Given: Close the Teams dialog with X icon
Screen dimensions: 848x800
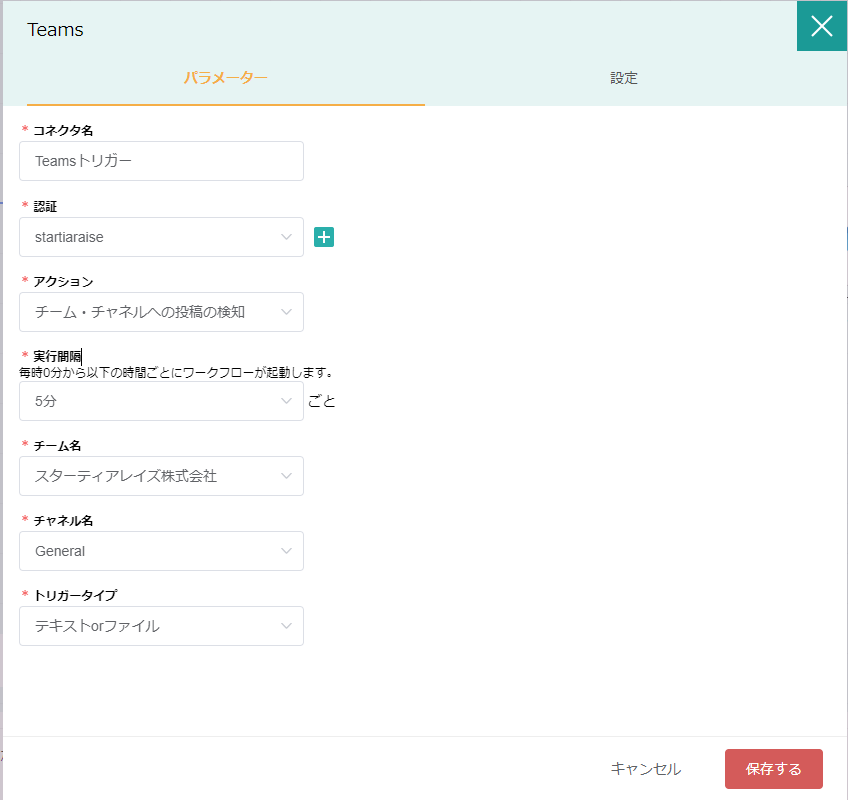Looking at the screenshot, I should (822, 26).
